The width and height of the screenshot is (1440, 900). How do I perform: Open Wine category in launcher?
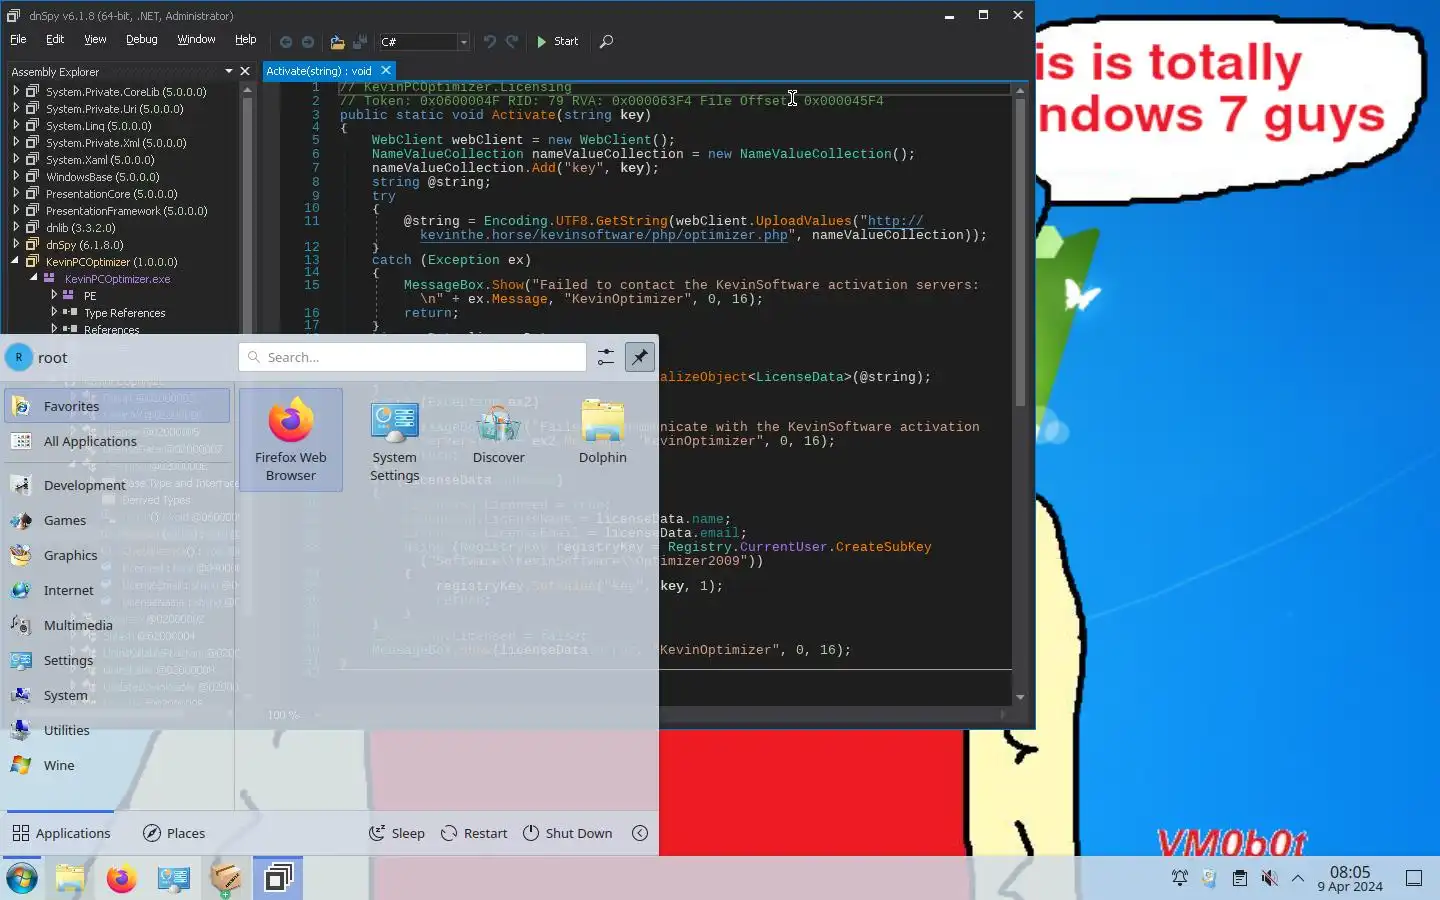[x=118, y=765]
